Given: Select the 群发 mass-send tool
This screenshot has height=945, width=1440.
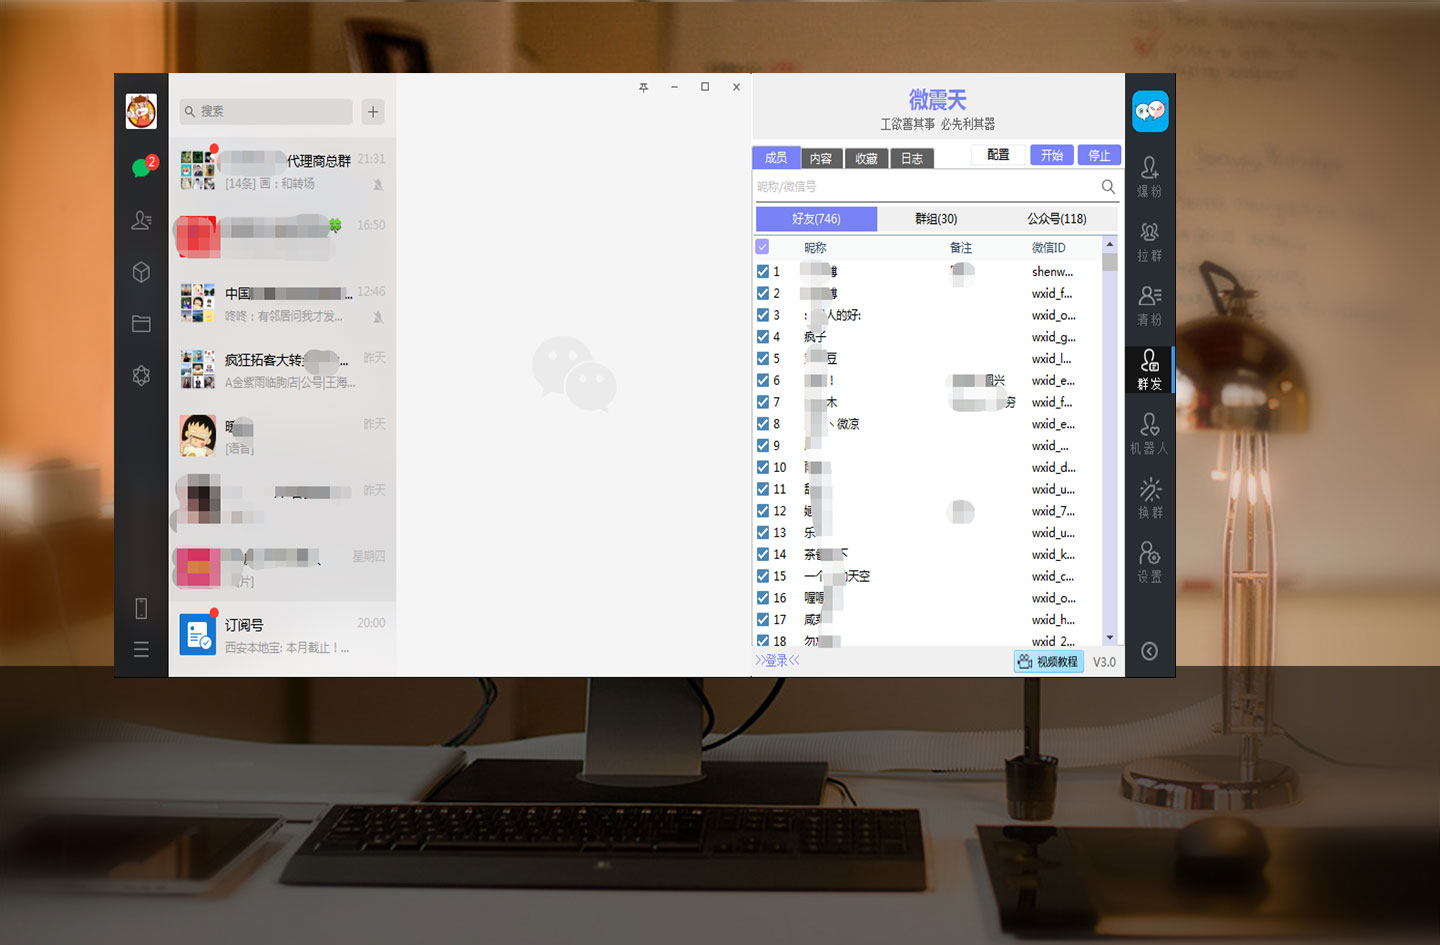Looking at the screenshot, I should [1149, 369].
